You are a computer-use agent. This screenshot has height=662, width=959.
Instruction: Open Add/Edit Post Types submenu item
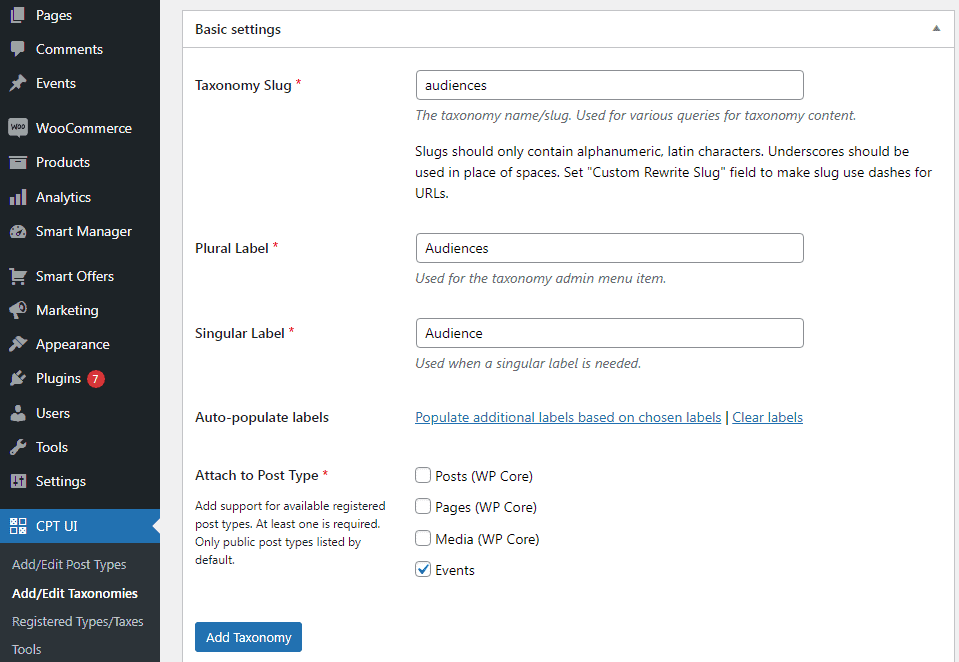pyautogui.click(x=69, y=565)
